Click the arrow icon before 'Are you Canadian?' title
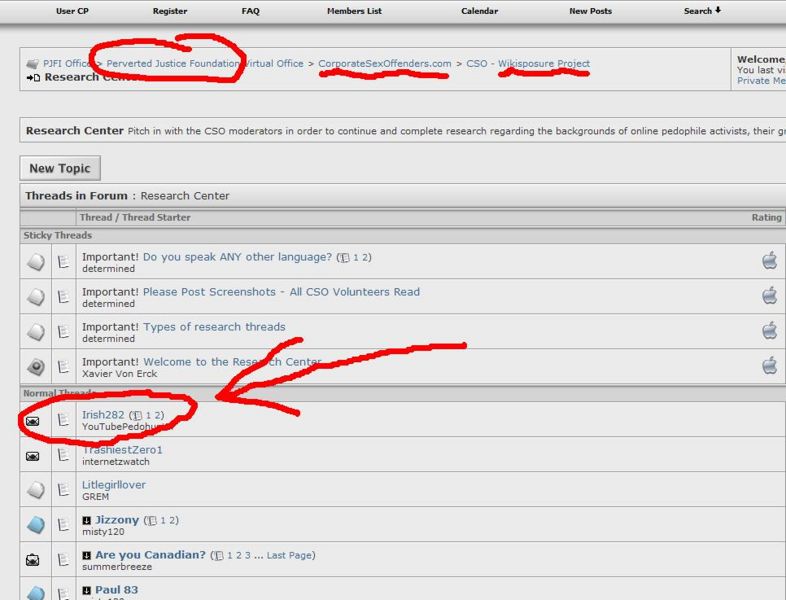The image size is (786, 600). [x=87, y=555]
